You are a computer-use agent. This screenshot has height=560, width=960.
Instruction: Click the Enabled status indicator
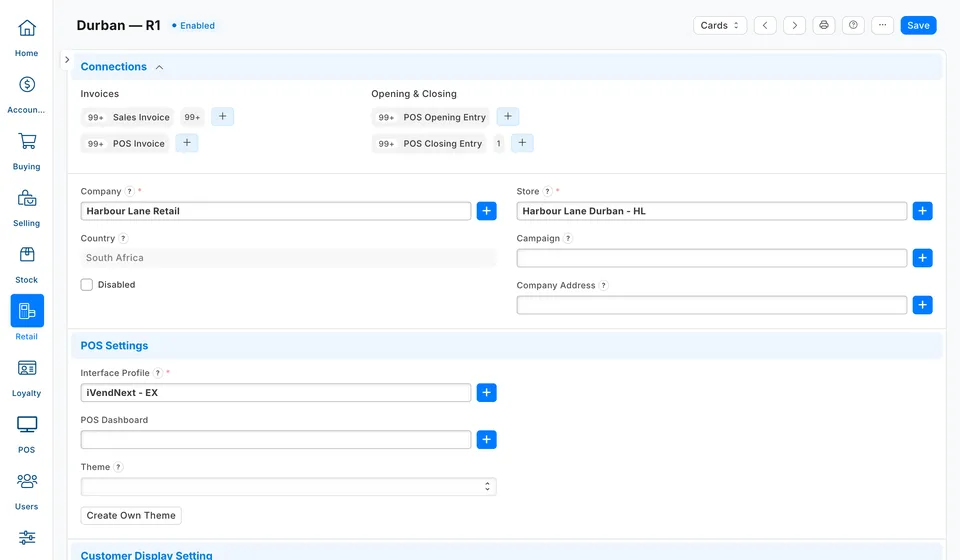click(x=193, y=26)
